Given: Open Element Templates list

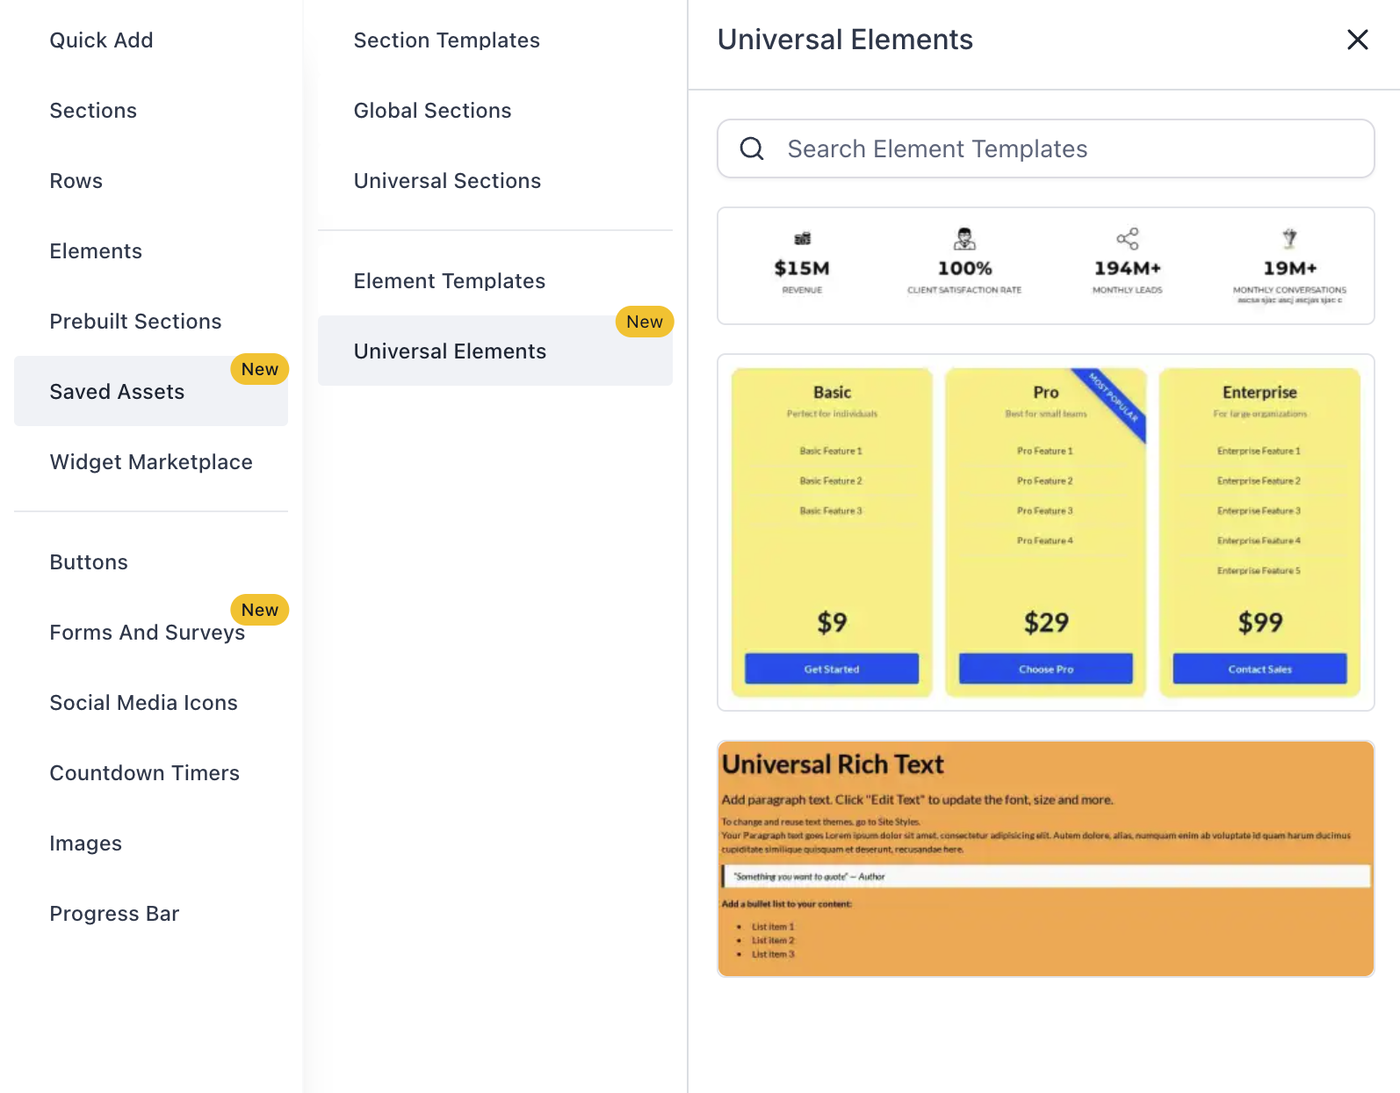Looking at the screenshot, I should point(449,281).
